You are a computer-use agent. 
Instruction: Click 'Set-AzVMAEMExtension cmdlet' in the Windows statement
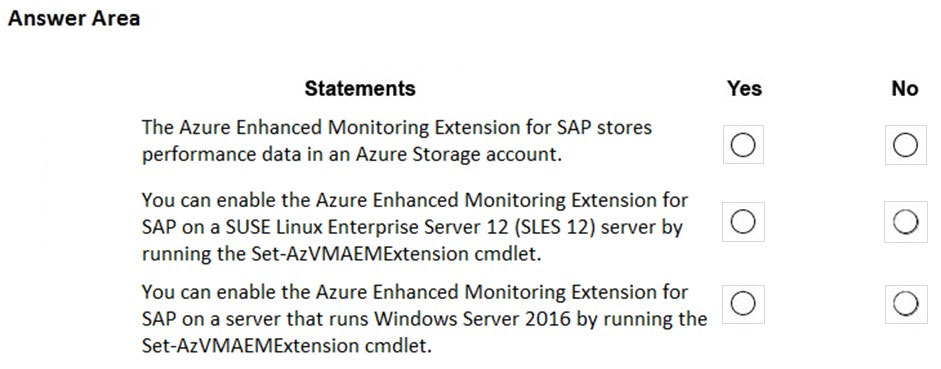(x=286, y=345)
